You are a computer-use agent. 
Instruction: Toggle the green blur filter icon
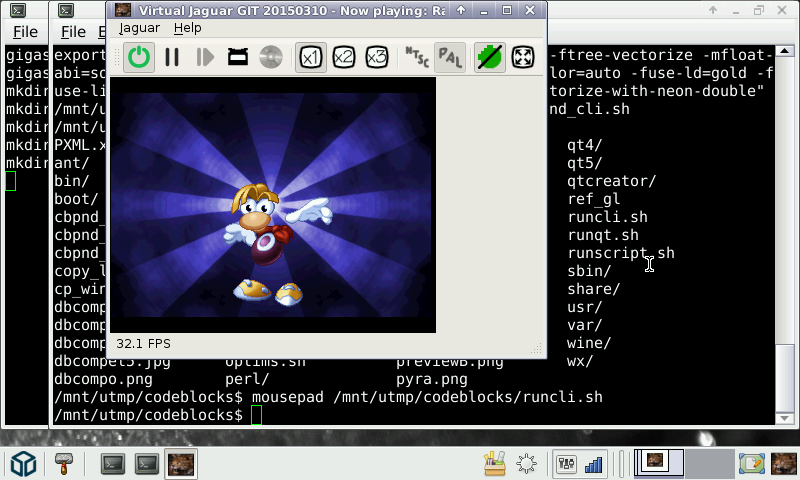pos(489,57)
